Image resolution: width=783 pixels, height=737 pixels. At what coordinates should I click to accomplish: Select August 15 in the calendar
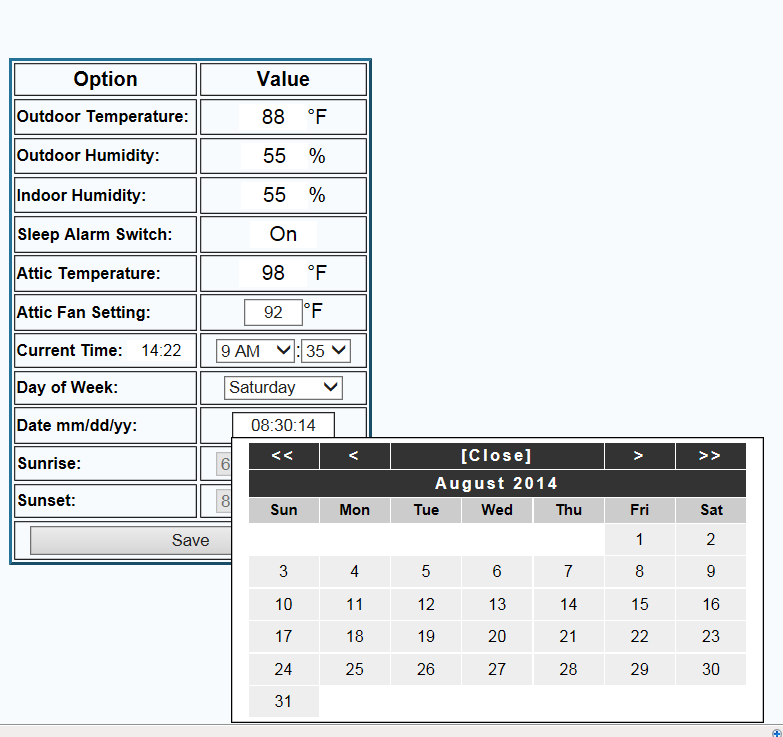[640, 604]
